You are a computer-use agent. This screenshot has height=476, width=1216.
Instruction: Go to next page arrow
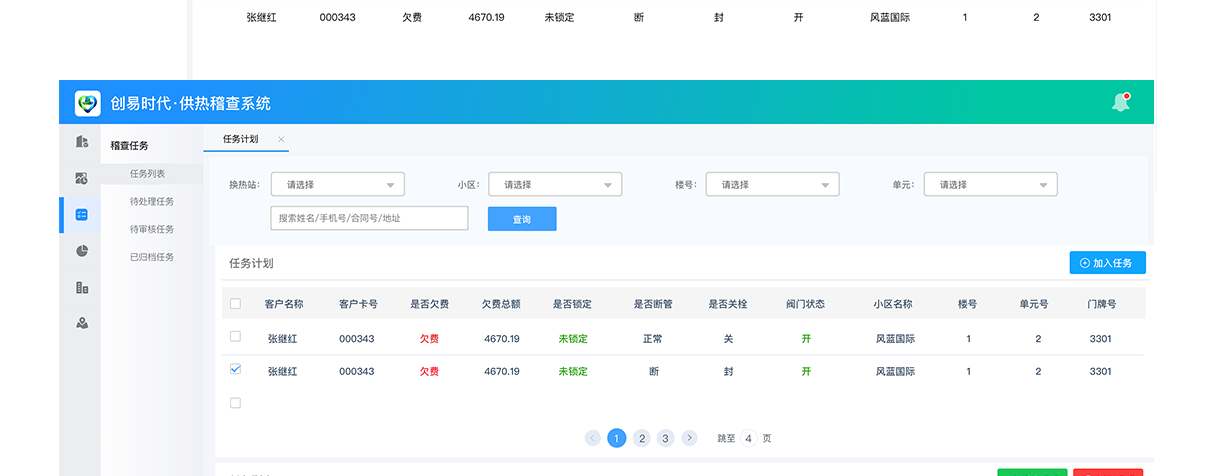[x=690, y=438]
